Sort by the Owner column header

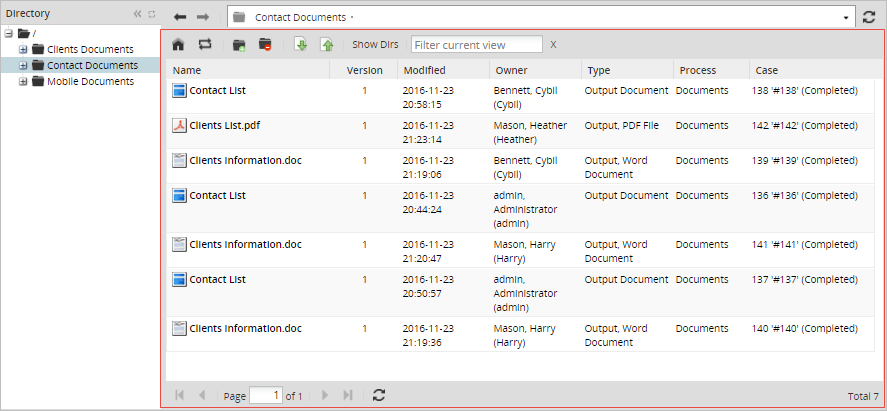click(510, 71)
